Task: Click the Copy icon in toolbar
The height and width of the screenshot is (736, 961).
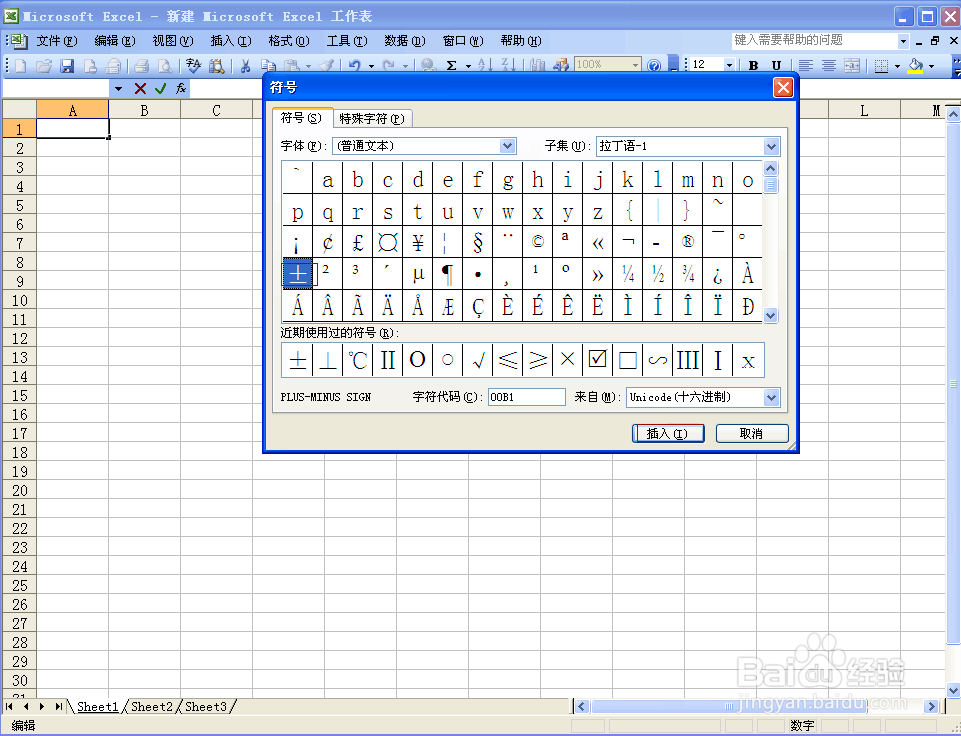Action: [268, 66]
